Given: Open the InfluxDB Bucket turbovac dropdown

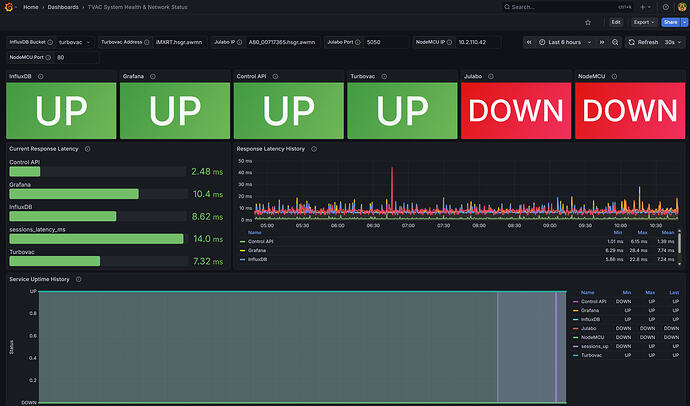Looking at the screenshot, I should coord(75,43).
